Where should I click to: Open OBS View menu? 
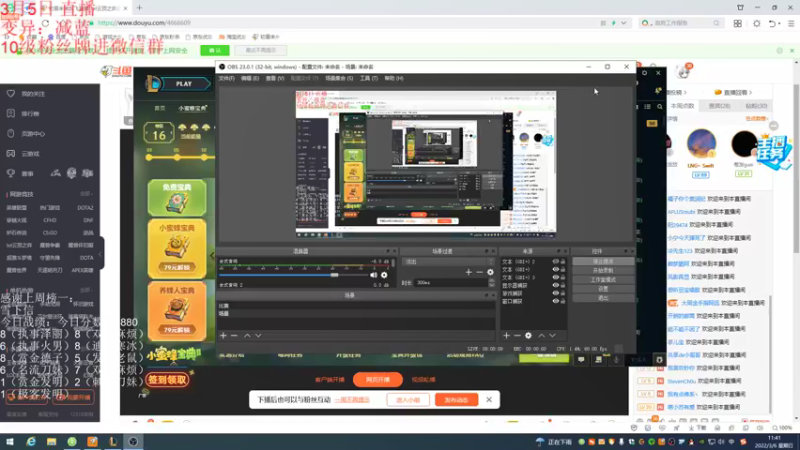(275, 79)
